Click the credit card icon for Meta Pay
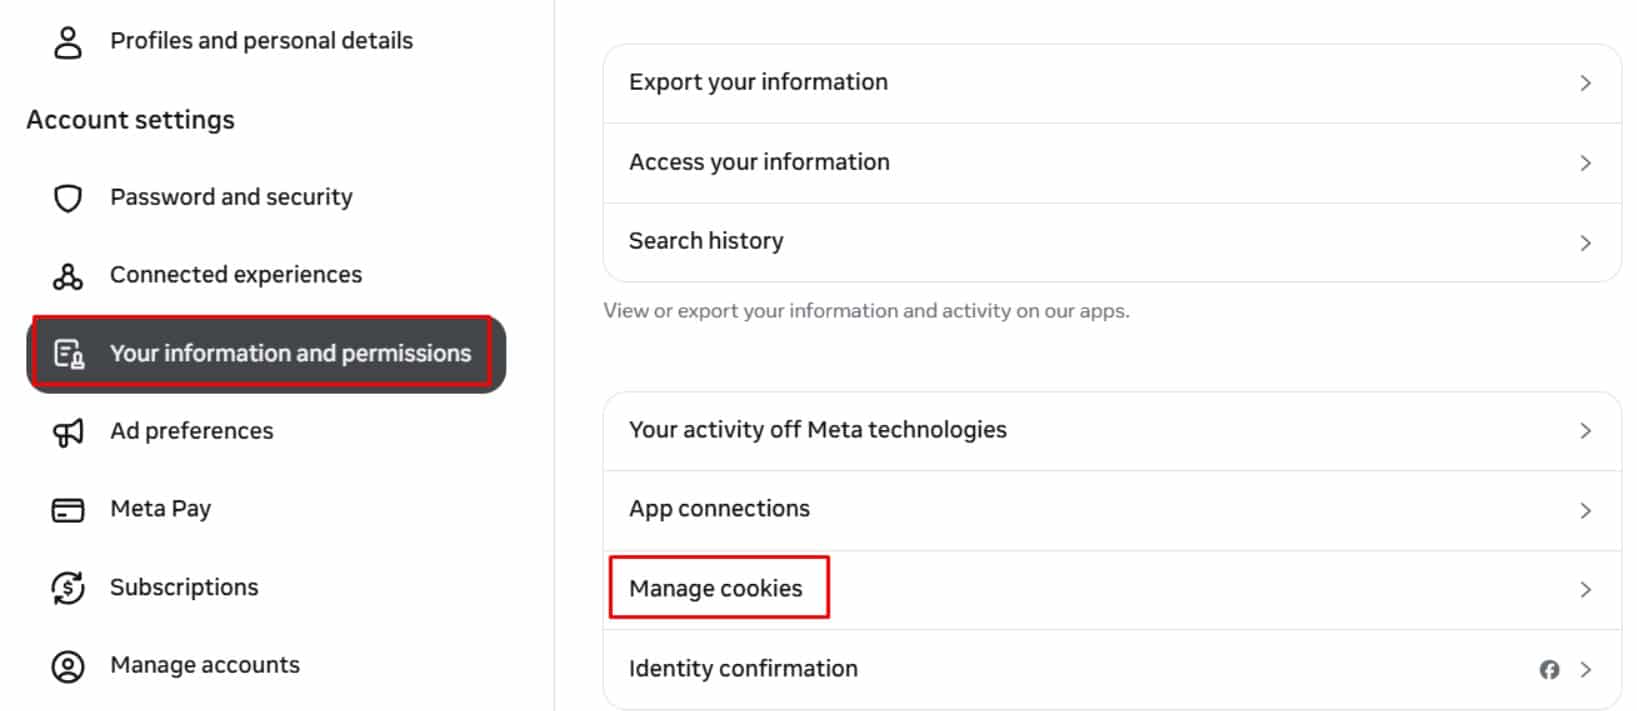This screenshot has height=711, width=1637. coord(68,510)
